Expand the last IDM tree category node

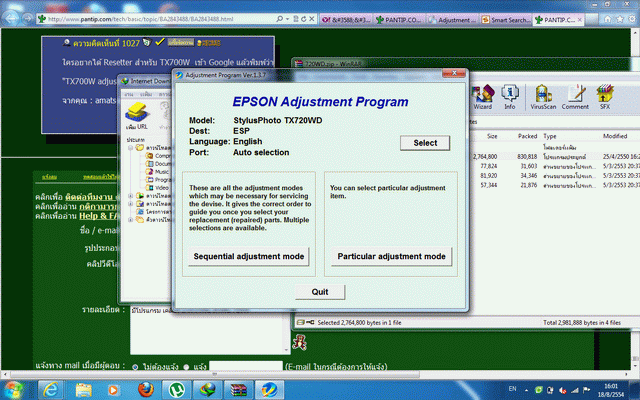(131, 220)
